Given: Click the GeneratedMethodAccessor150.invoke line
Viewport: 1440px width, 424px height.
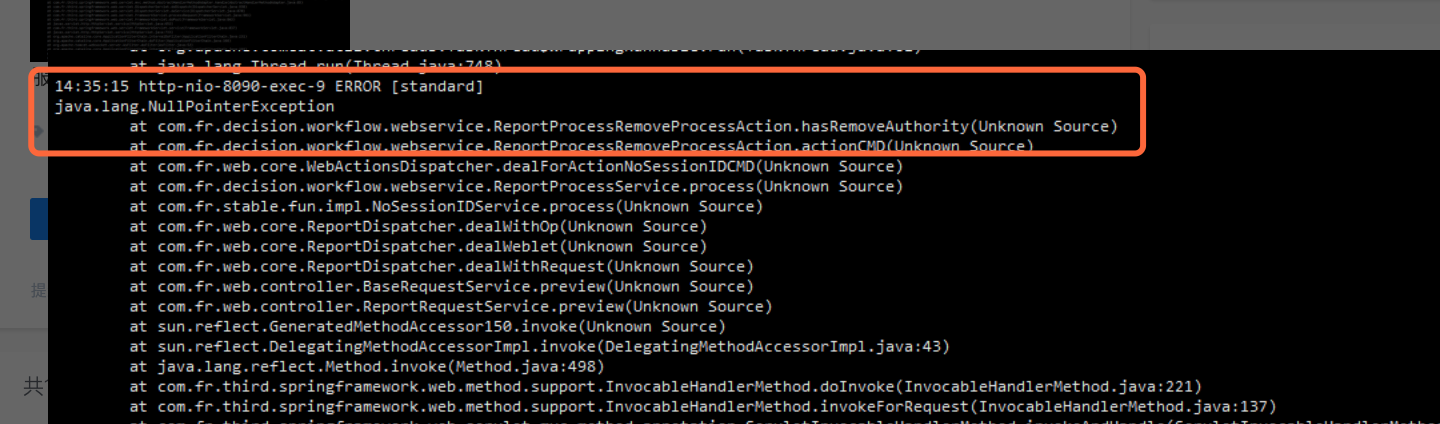Looking at the screenshot, I should 427,326.
